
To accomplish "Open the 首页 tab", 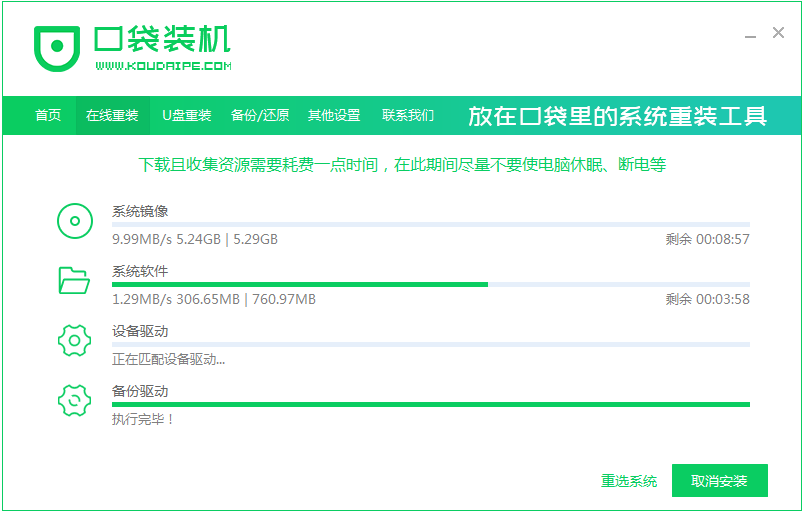I will 48,116.
